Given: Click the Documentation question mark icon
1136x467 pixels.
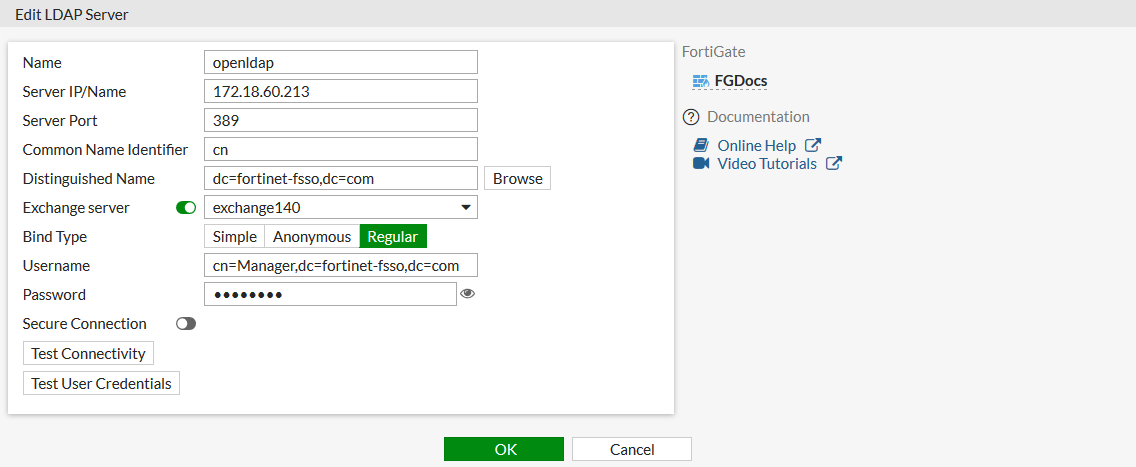Looking at the screenshot, I should [690, 117].
